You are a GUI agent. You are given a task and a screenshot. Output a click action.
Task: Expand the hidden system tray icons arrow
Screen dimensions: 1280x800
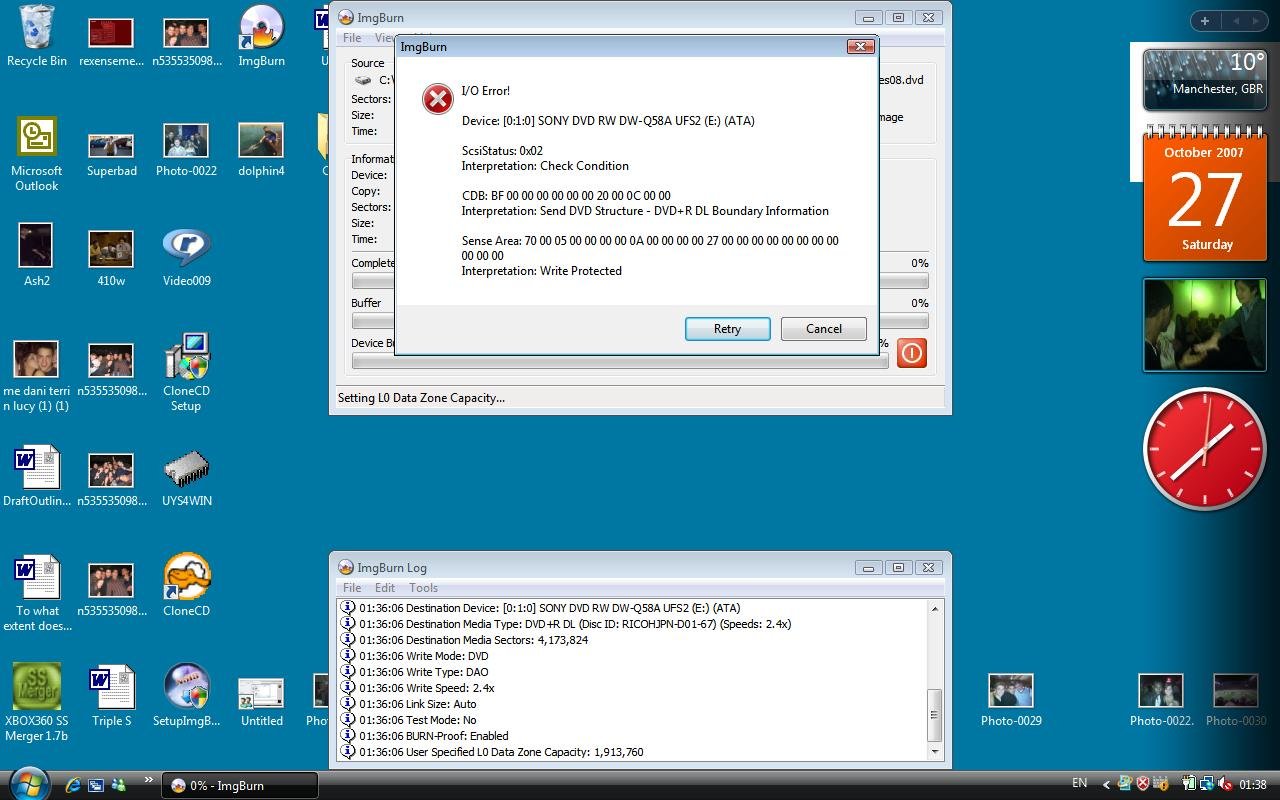(x=1106, y=784)
